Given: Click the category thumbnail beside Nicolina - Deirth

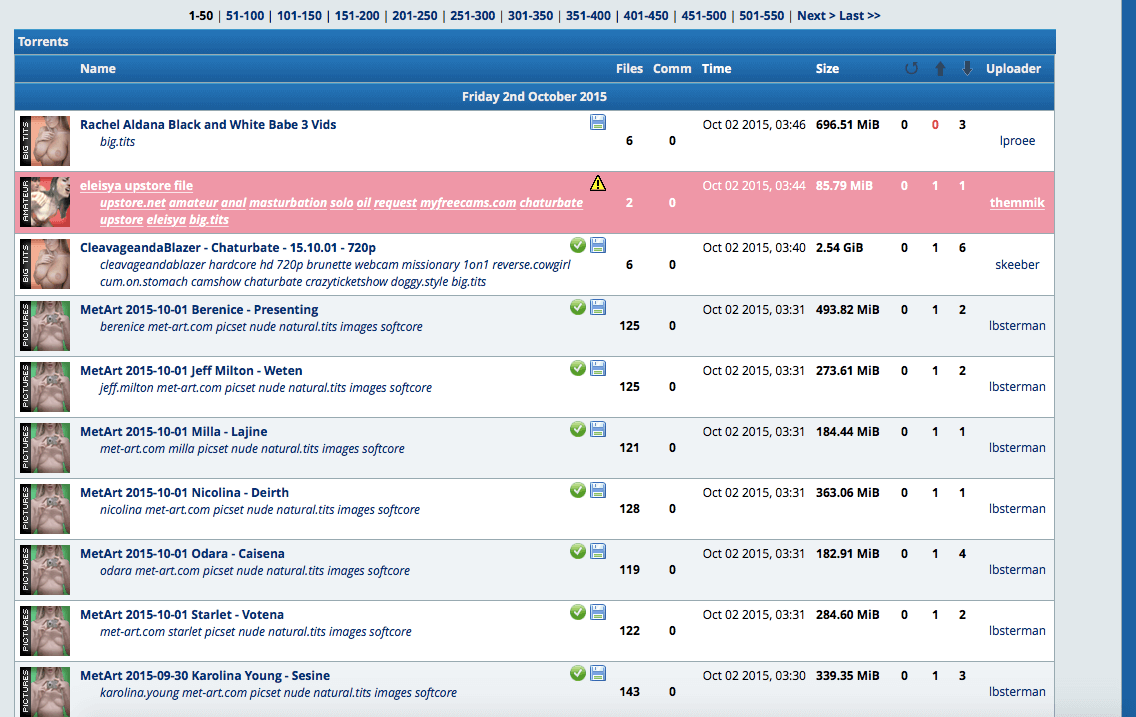Looking at the screenshot, I should [x=45, y=508].
